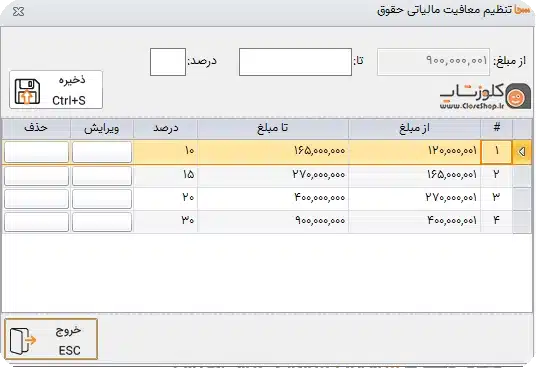
Task: Select the cell ۴۰۰,۰۰۰,۰۰۰
Action: point(273,199)
